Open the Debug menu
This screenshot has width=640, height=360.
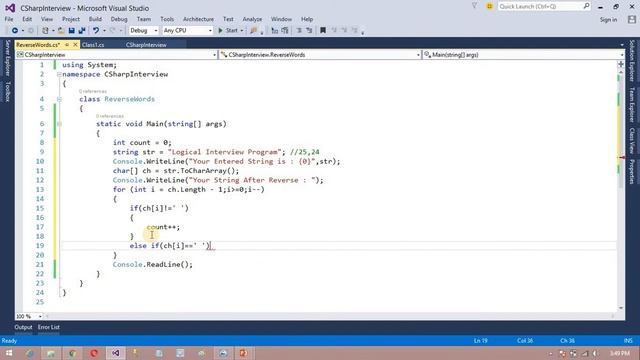click(119, 19)
